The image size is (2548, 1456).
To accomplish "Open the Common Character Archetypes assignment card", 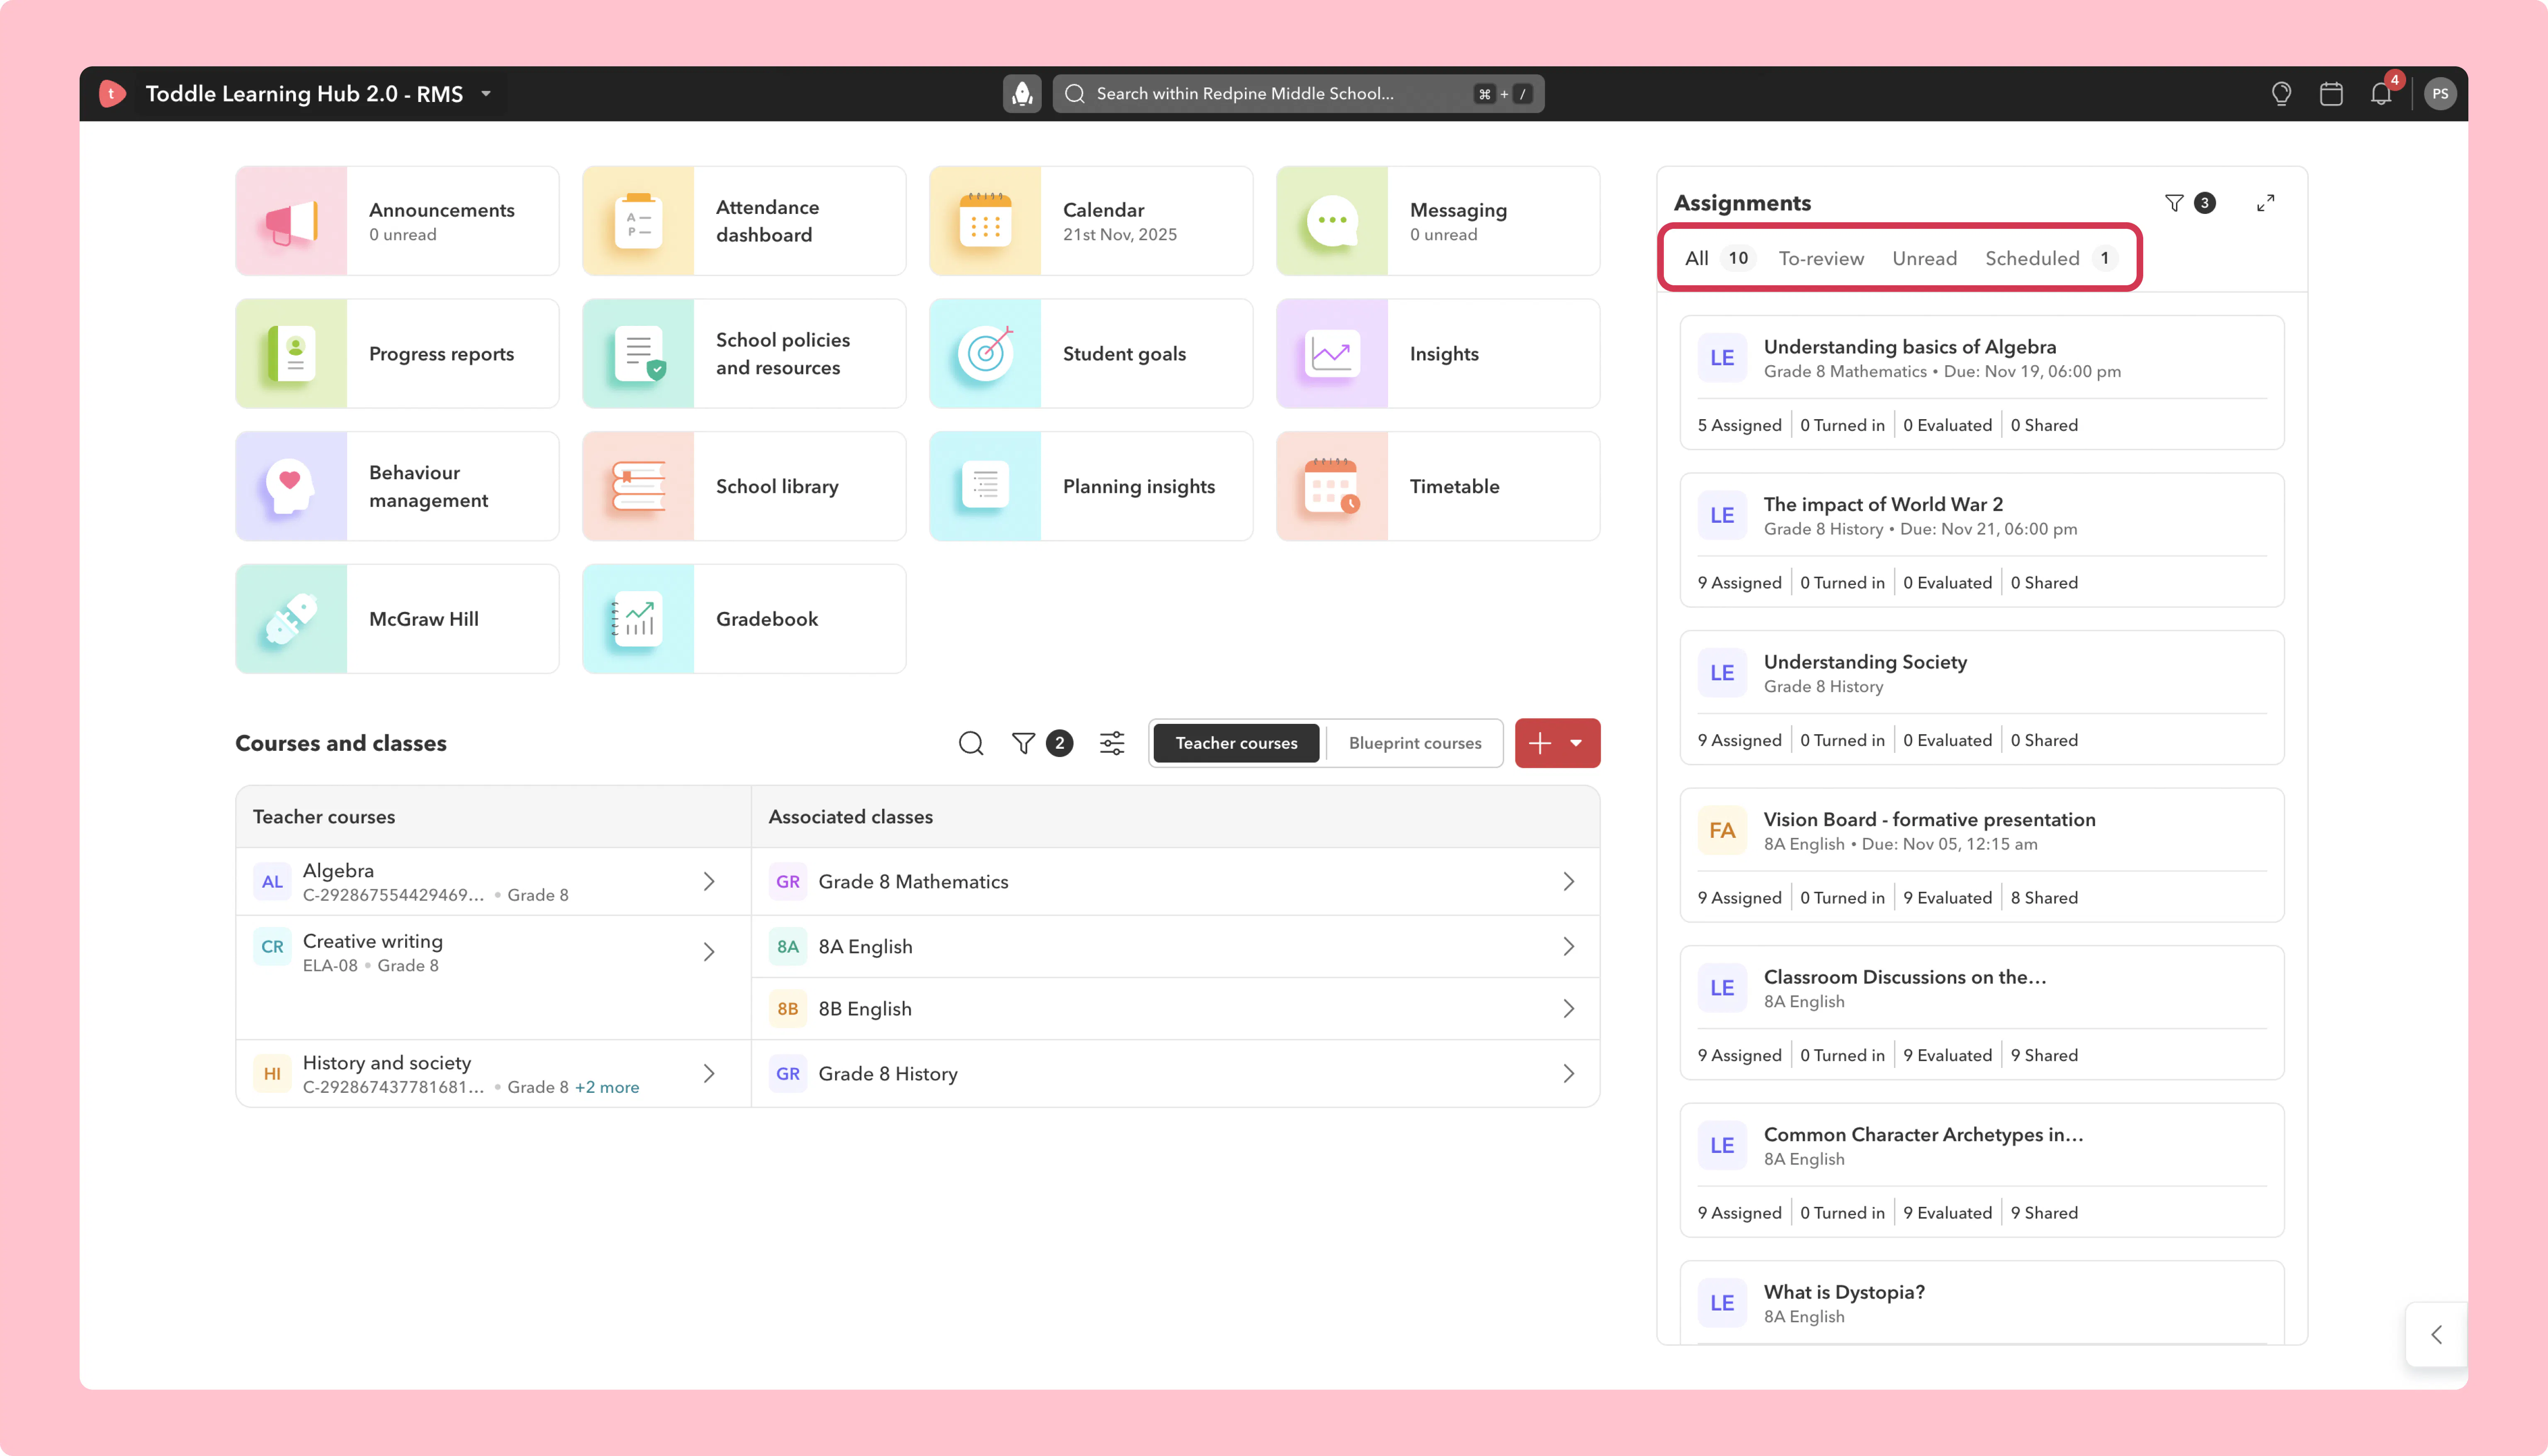I will point(1981,1170).
